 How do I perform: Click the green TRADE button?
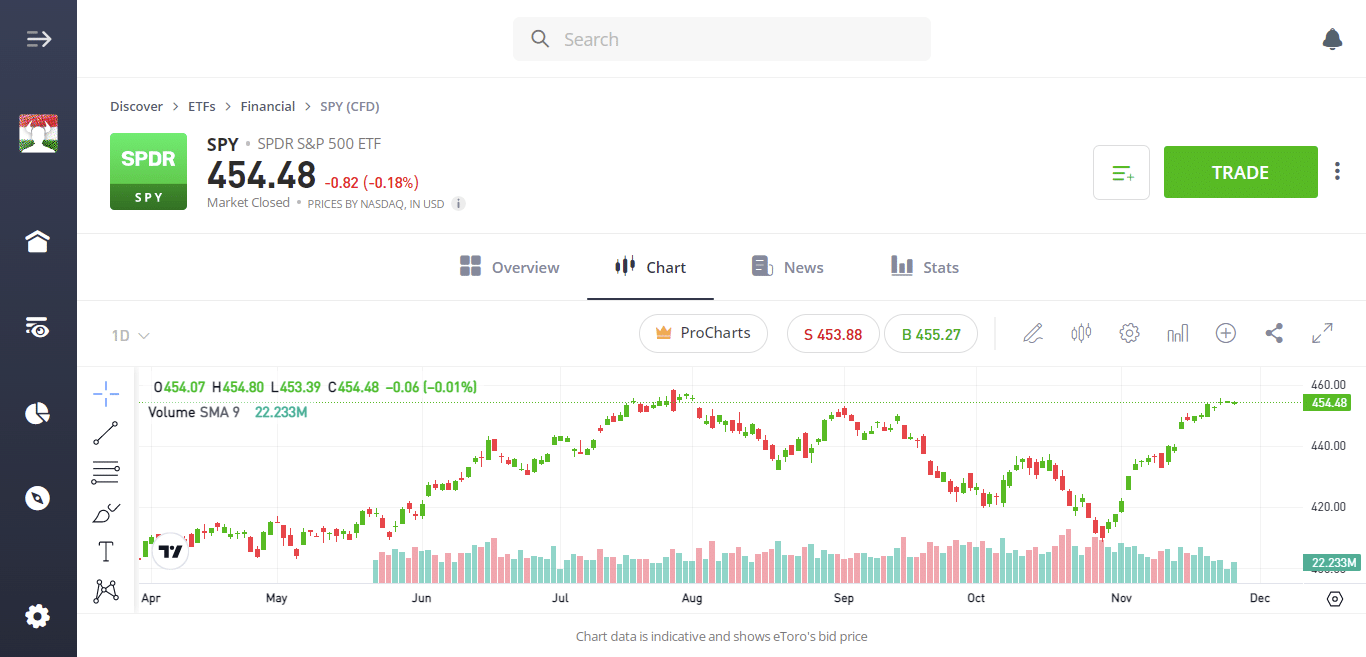[x=1240, y=172]
